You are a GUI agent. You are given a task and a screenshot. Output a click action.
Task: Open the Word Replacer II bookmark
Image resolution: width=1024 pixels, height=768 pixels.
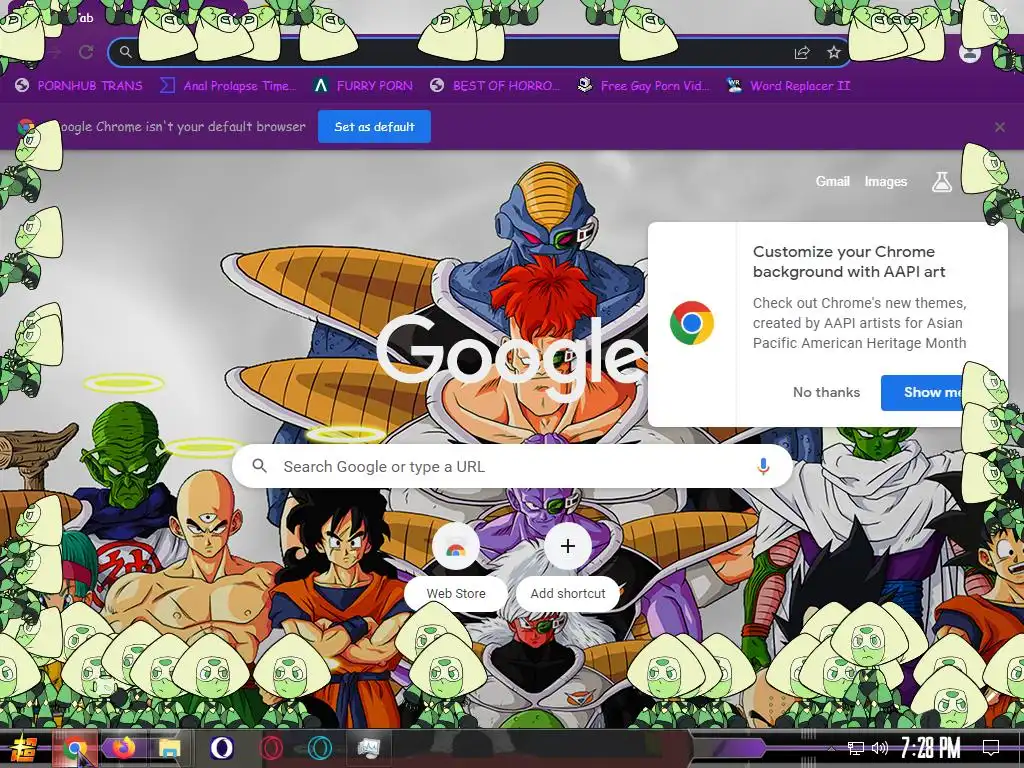[x=788, y=86]
